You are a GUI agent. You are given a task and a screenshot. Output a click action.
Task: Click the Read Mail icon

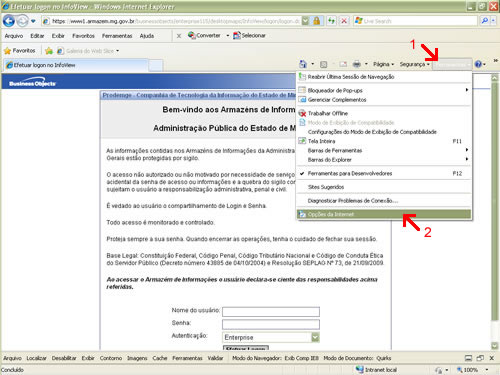(343, 64)
